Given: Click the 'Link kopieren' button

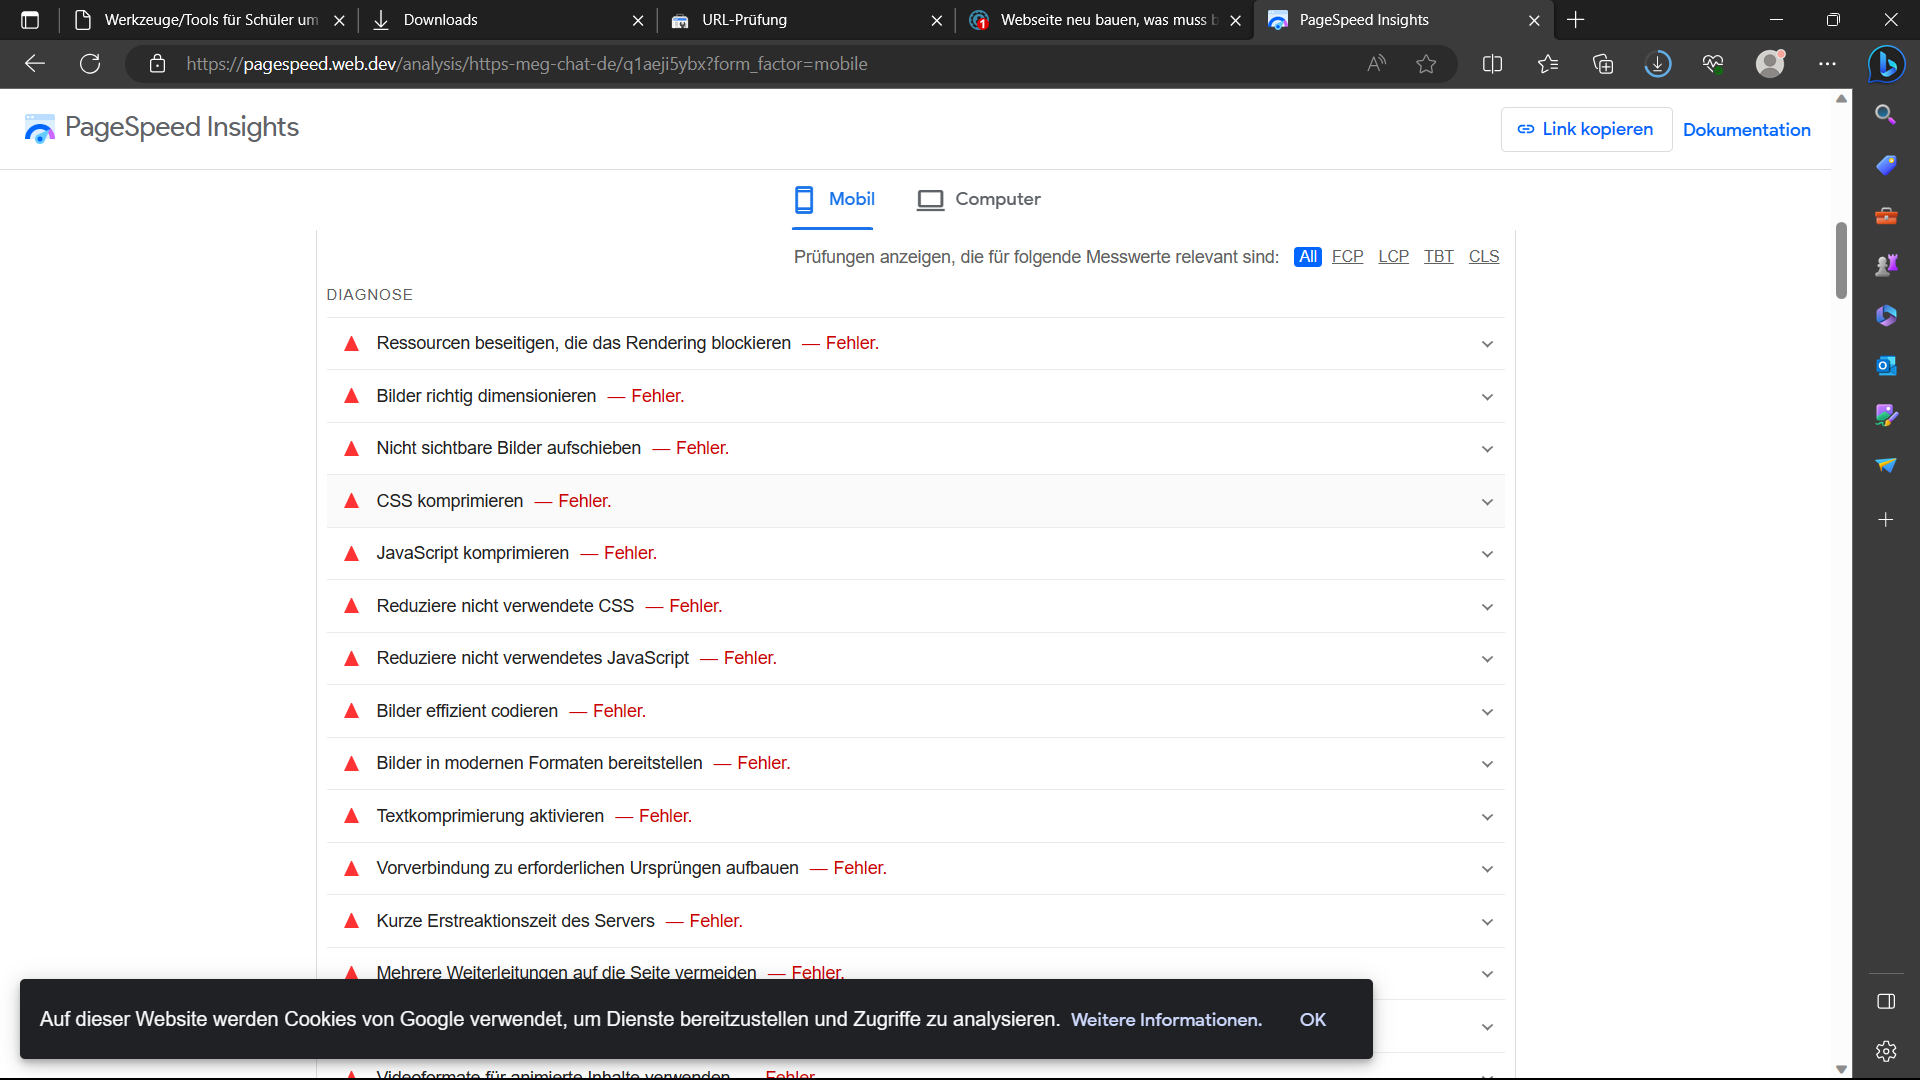Looking at the screenshot, I should [x=1586, y=129].
